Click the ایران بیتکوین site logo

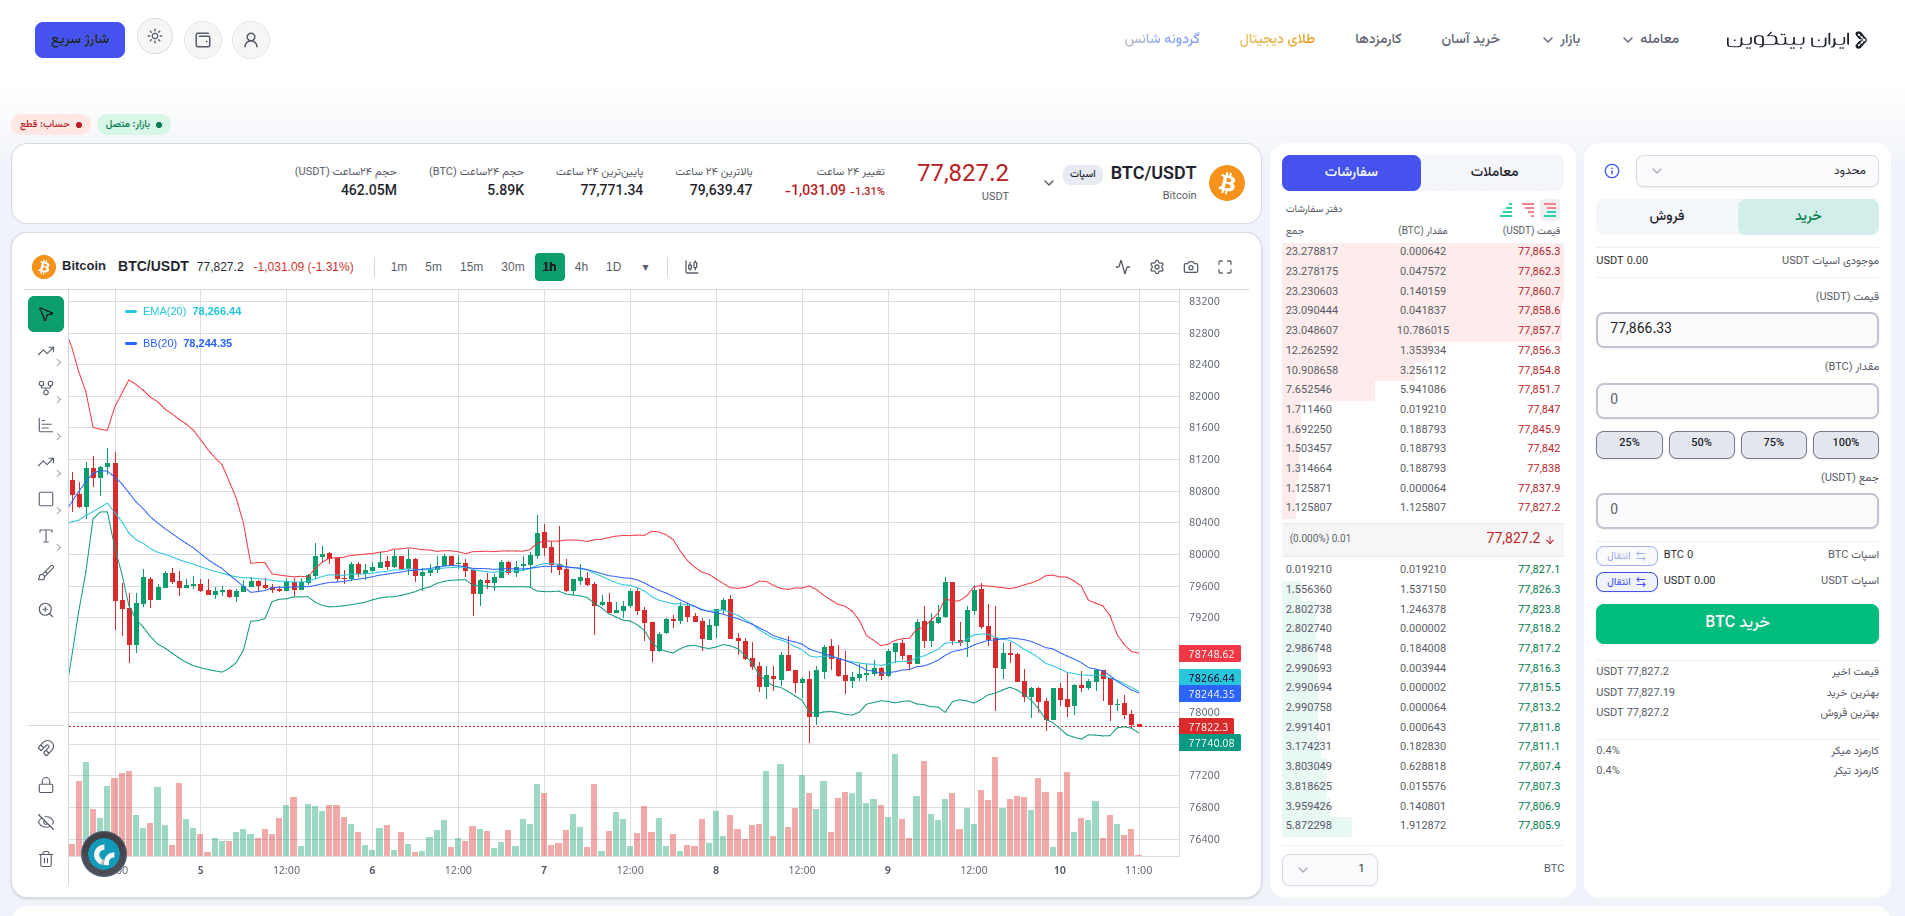(1797, 40)
